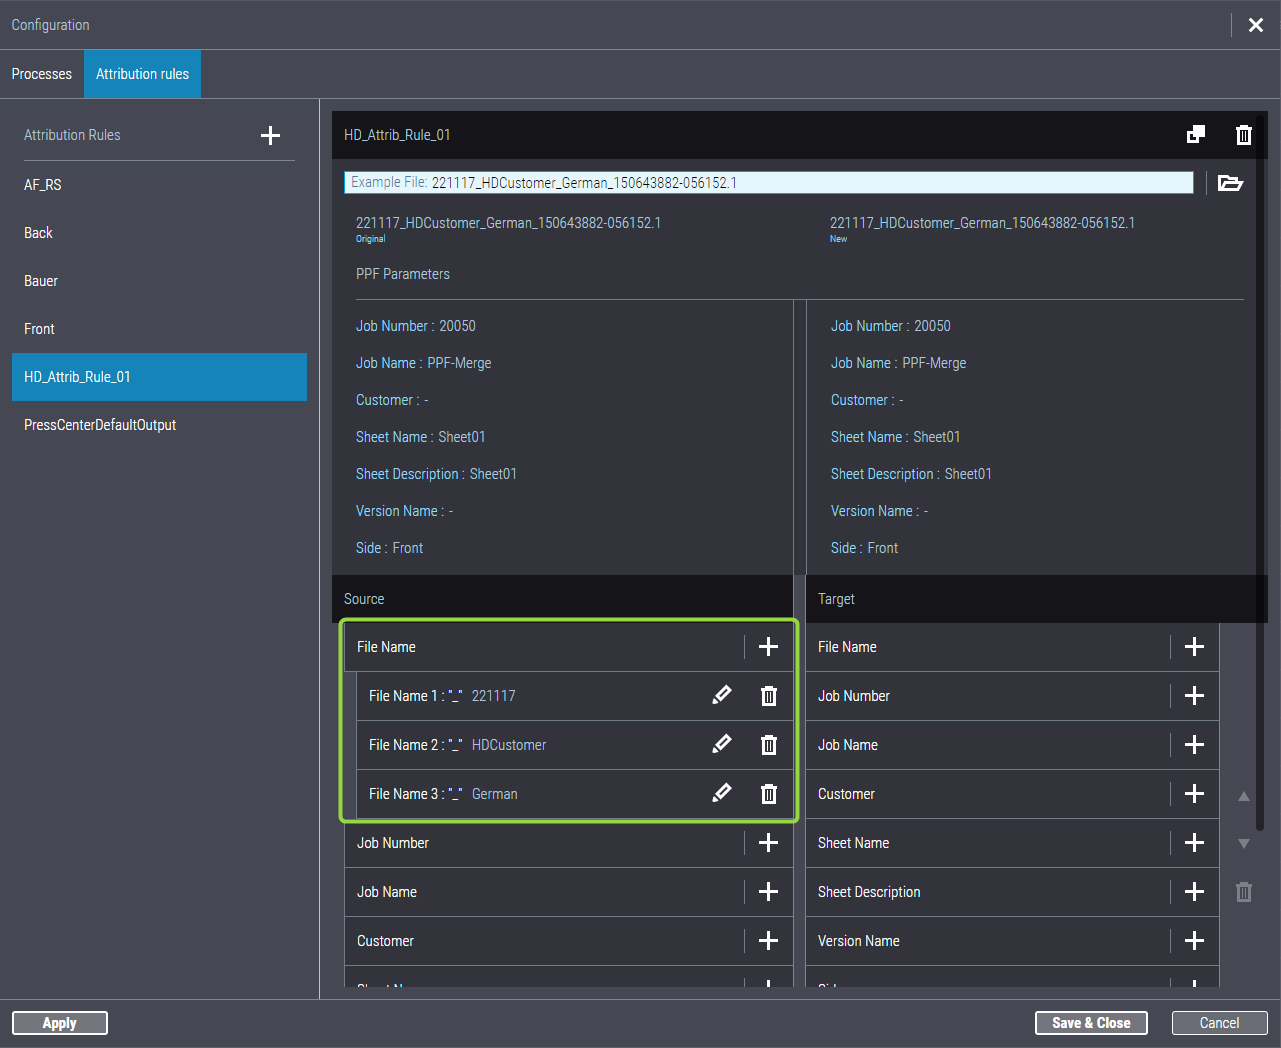The height and width of the screenshot is (1048, 1281).
Task: Click Save & Close
Action: tap(1091, 1023)
